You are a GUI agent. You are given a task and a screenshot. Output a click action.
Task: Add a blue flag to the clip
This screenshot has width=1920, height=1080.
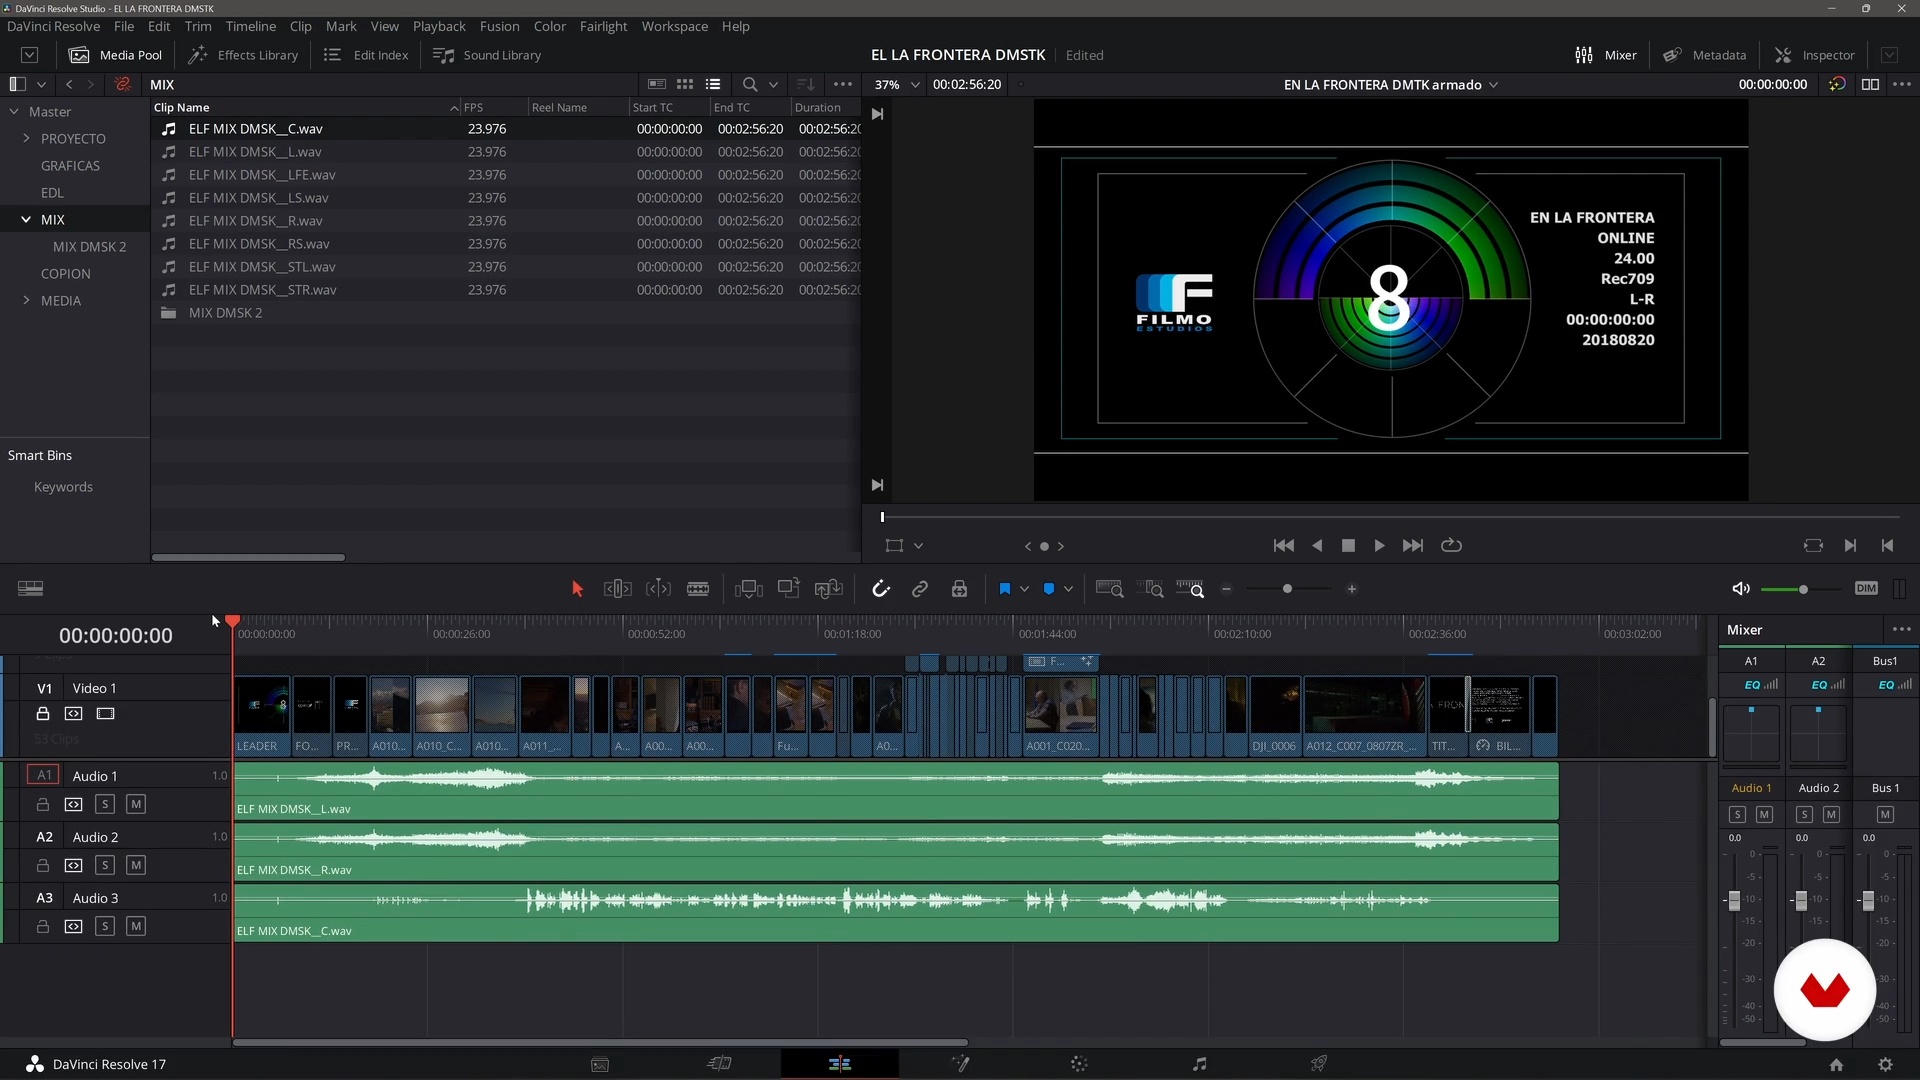tap(1004, 589)
